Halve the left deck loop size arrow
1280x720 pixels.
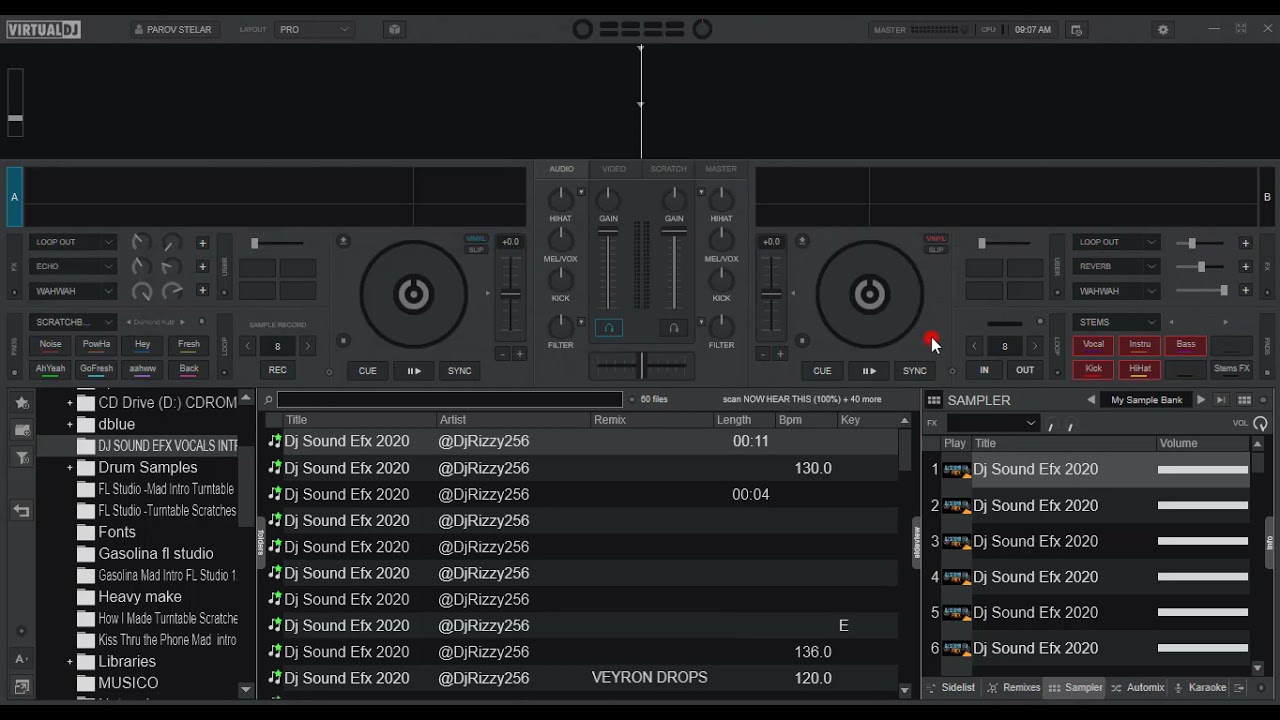(x=248, y=346)
